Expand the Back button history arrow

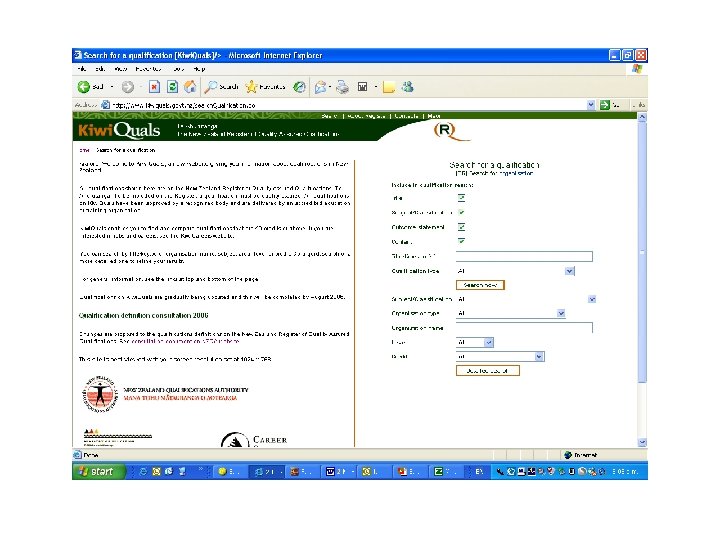tap(112, 87)
